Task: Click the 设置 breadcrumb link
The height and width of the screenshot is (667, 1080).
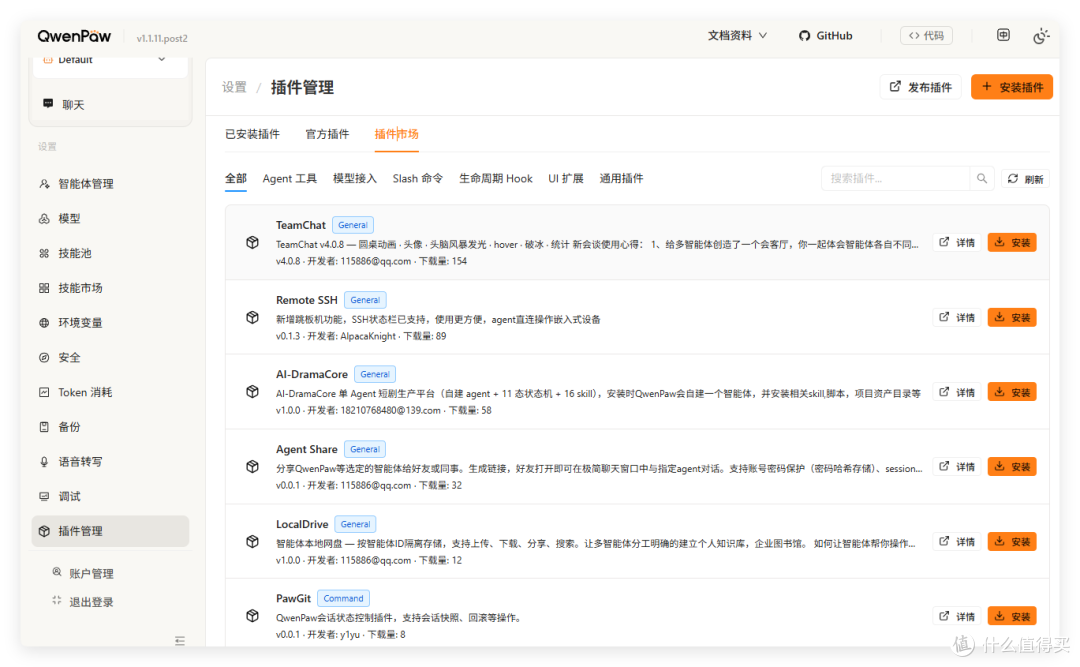Action: click(x=234, y=88)
